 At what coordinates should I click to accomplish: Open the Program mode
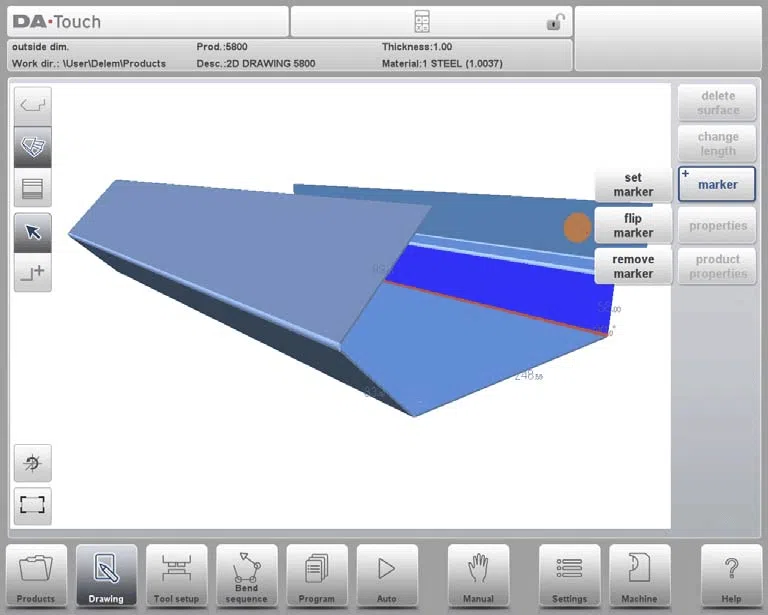(317, 576)
